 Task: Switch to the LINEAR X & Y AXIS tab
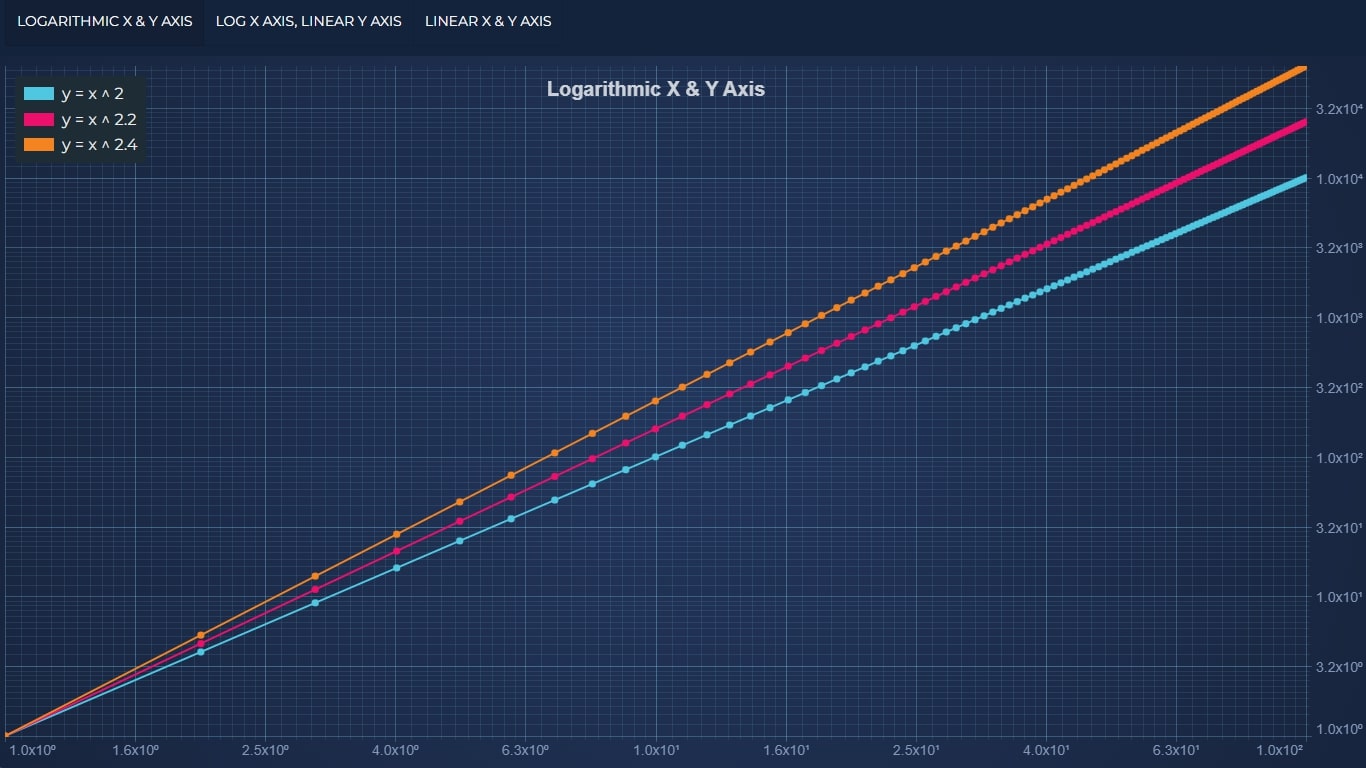[x=487, y=21]
